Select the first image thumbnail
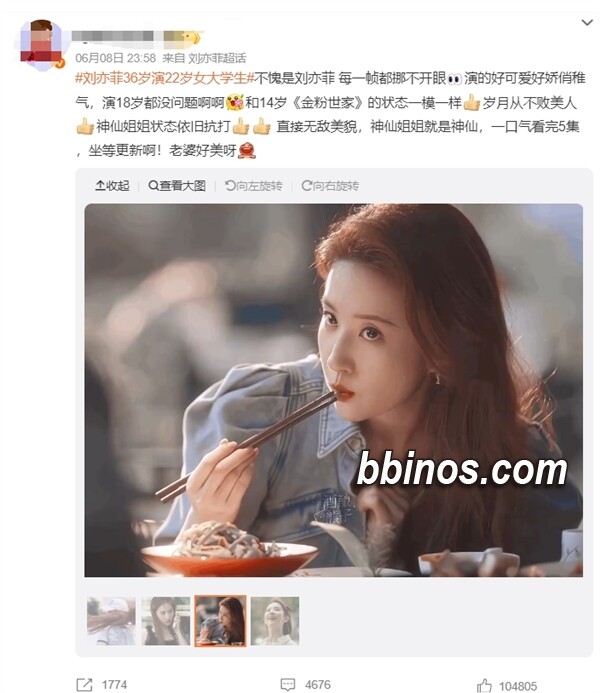The image size is (600, 693). click(111, 621)
